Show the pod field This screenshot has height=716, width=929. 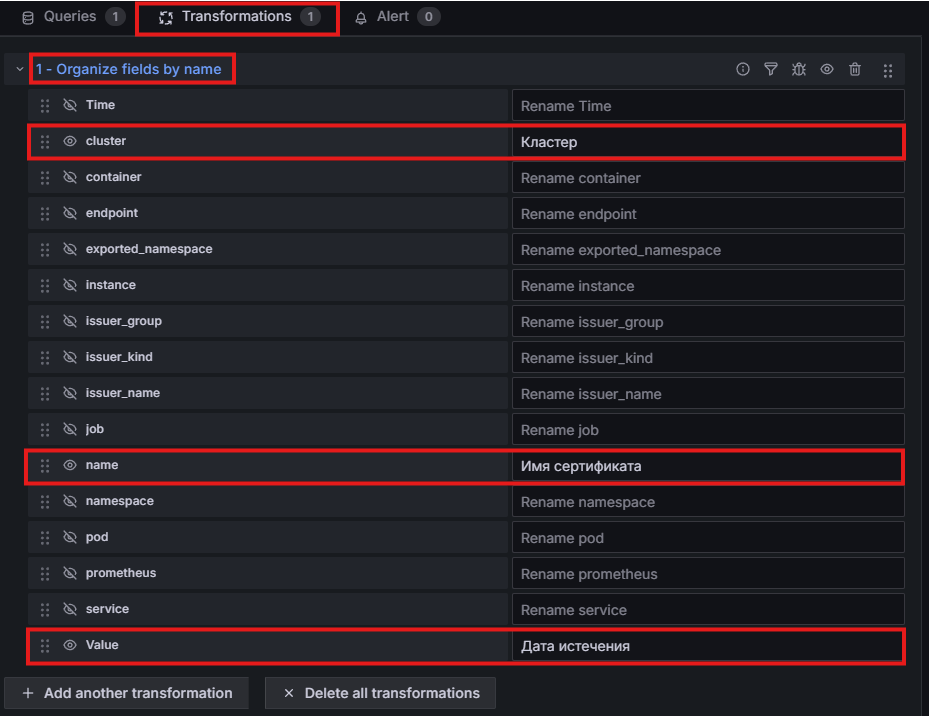[x=70, y=538]
